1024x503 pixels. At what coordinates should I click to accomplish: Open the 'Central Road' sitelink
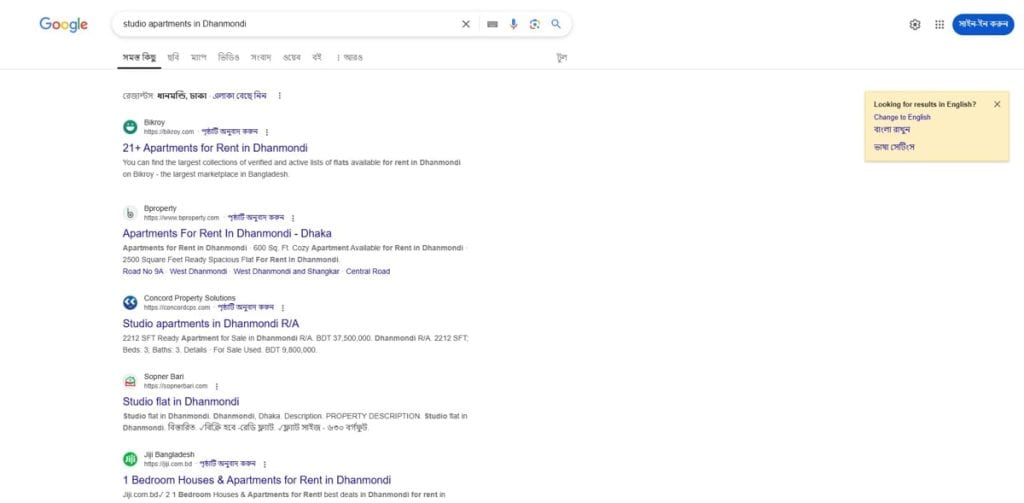(x=368, y=271)
